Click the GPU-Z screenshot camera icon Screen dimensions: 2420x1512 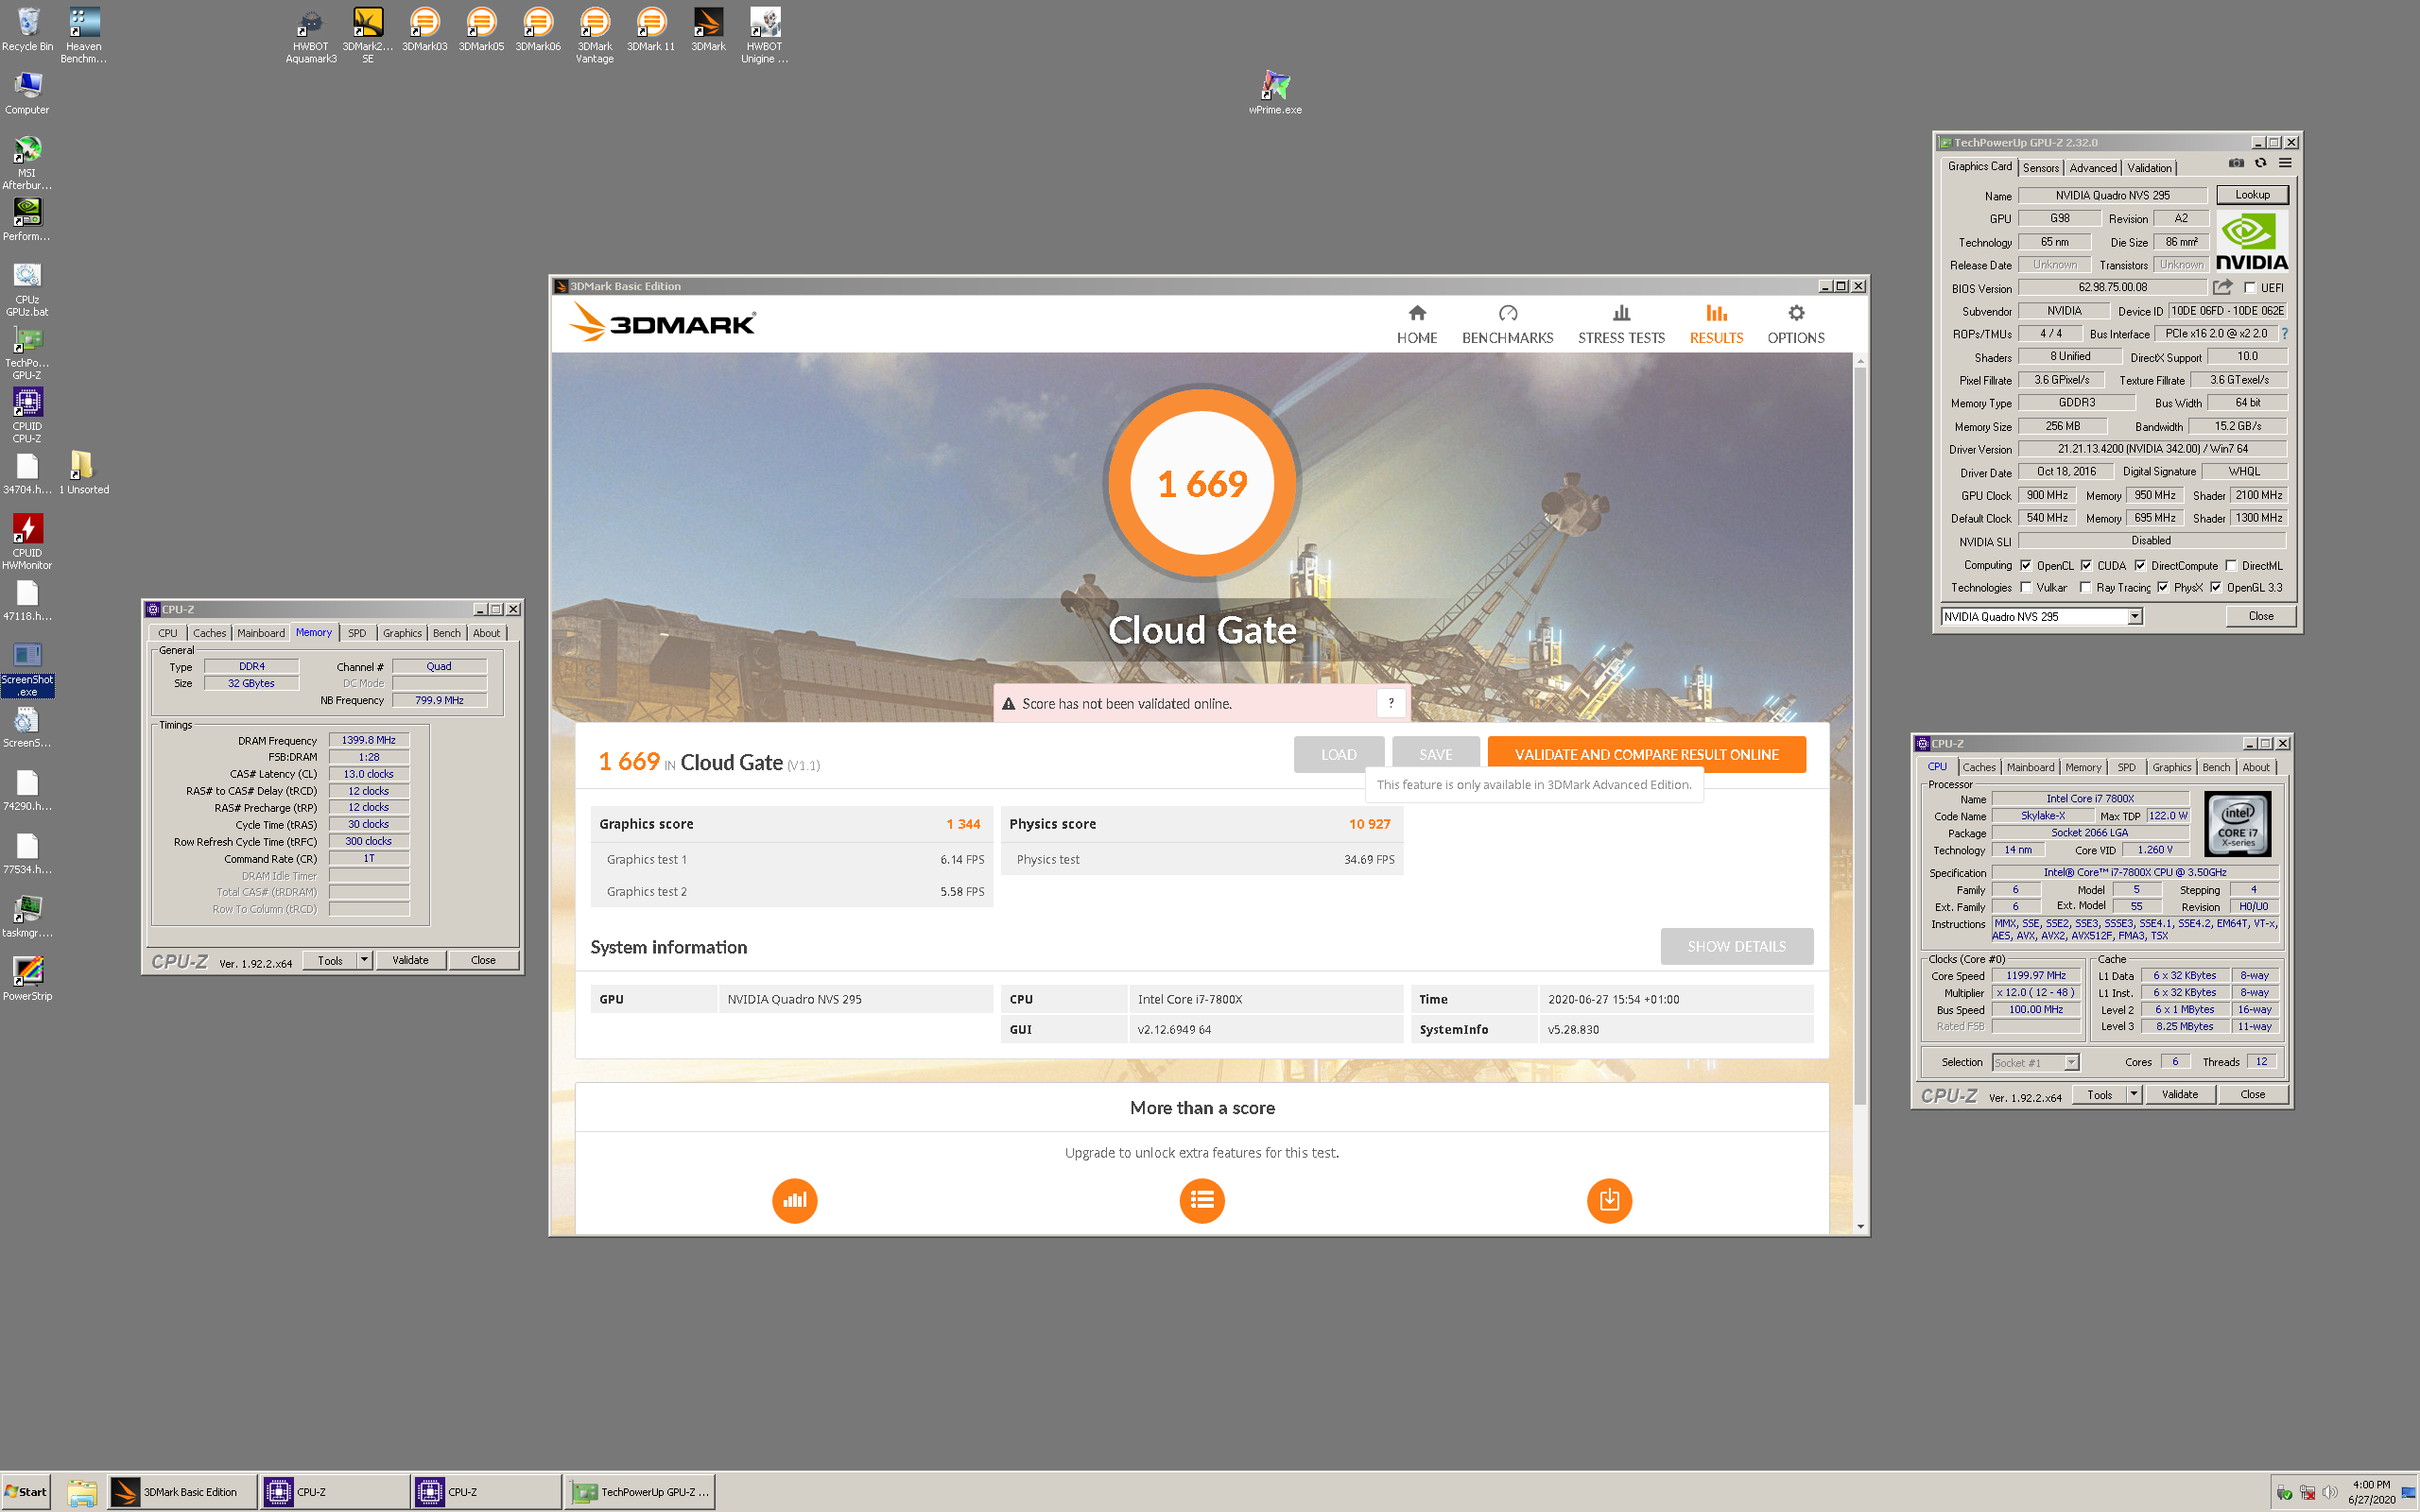coord(2236,163)
